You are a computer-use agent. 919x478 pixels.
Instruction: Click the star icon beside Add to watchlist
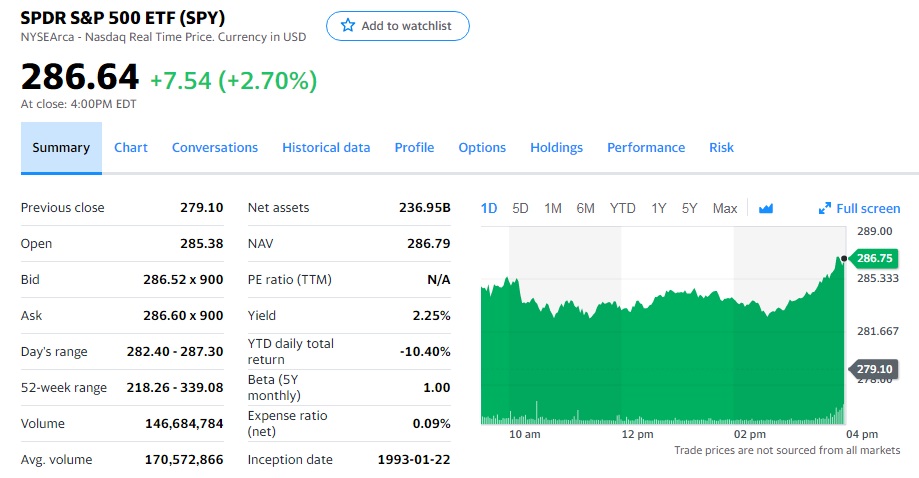pyautogui.click(x=348, y=26)
